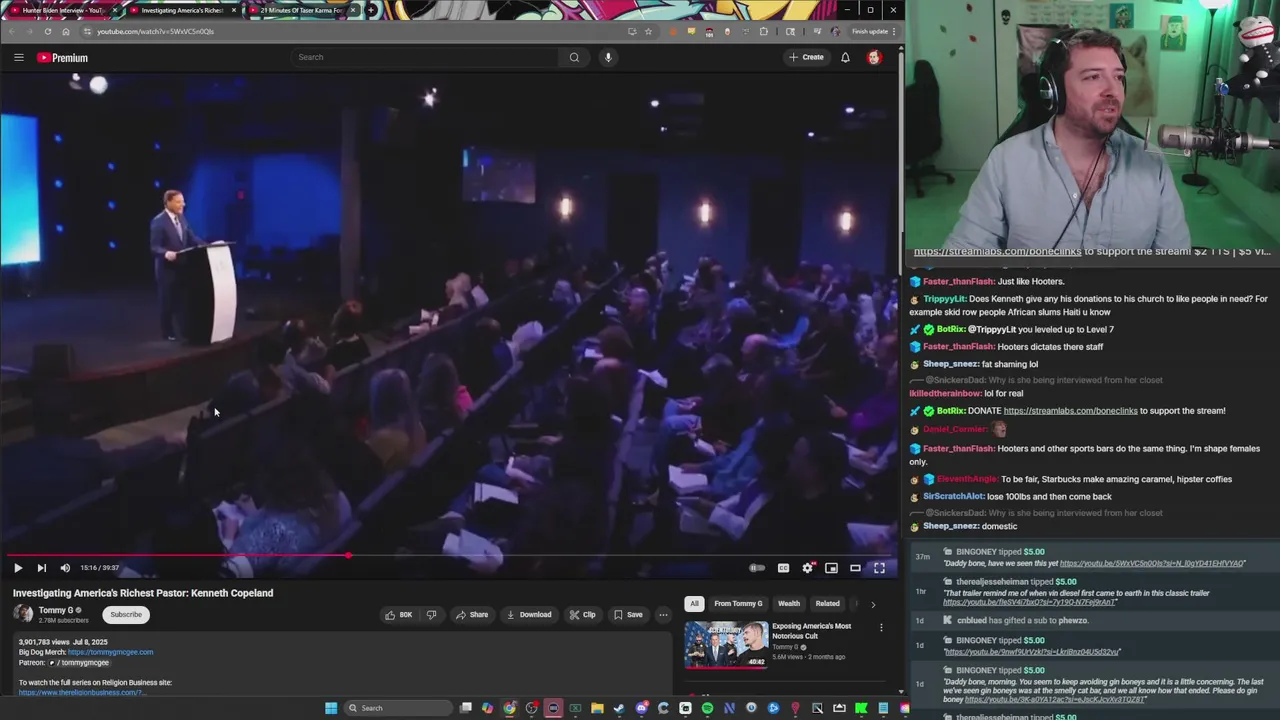Open Chrome from the taskbar
The image size is (1280, 720).
tap(510, 708)
